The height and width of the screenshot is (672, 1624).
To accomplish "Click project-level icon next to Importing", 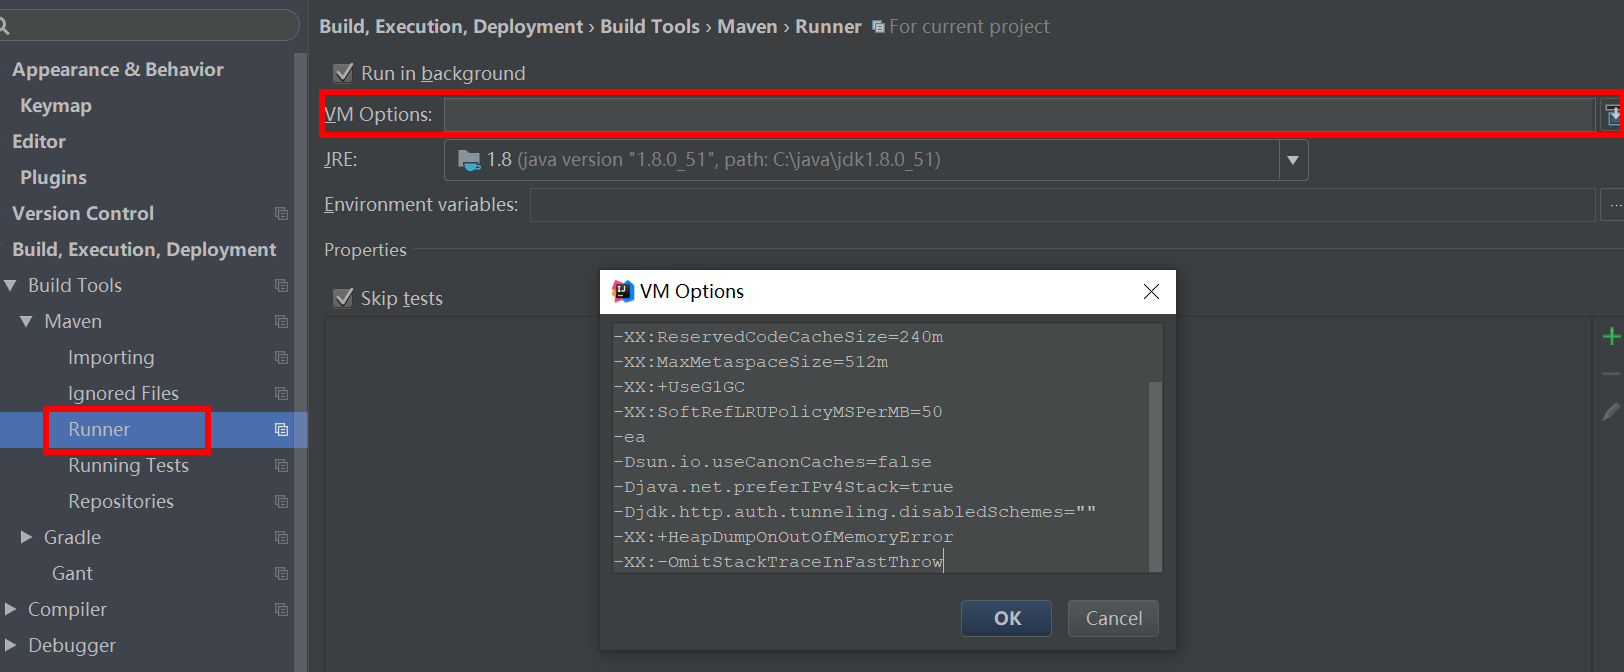I will tap(281, 357).
